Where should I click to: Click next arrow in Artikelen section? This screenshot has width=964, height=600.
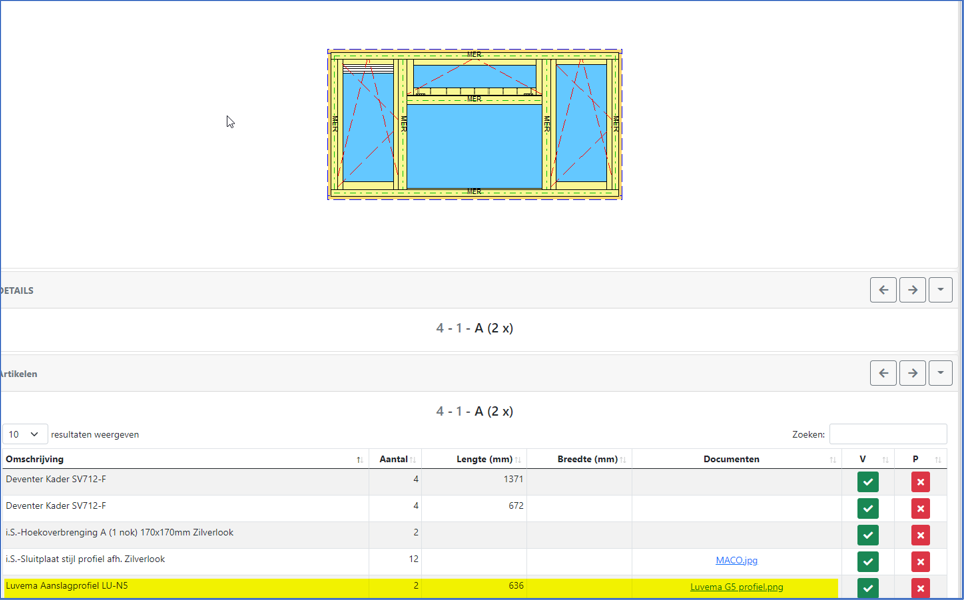pos(912,373)
